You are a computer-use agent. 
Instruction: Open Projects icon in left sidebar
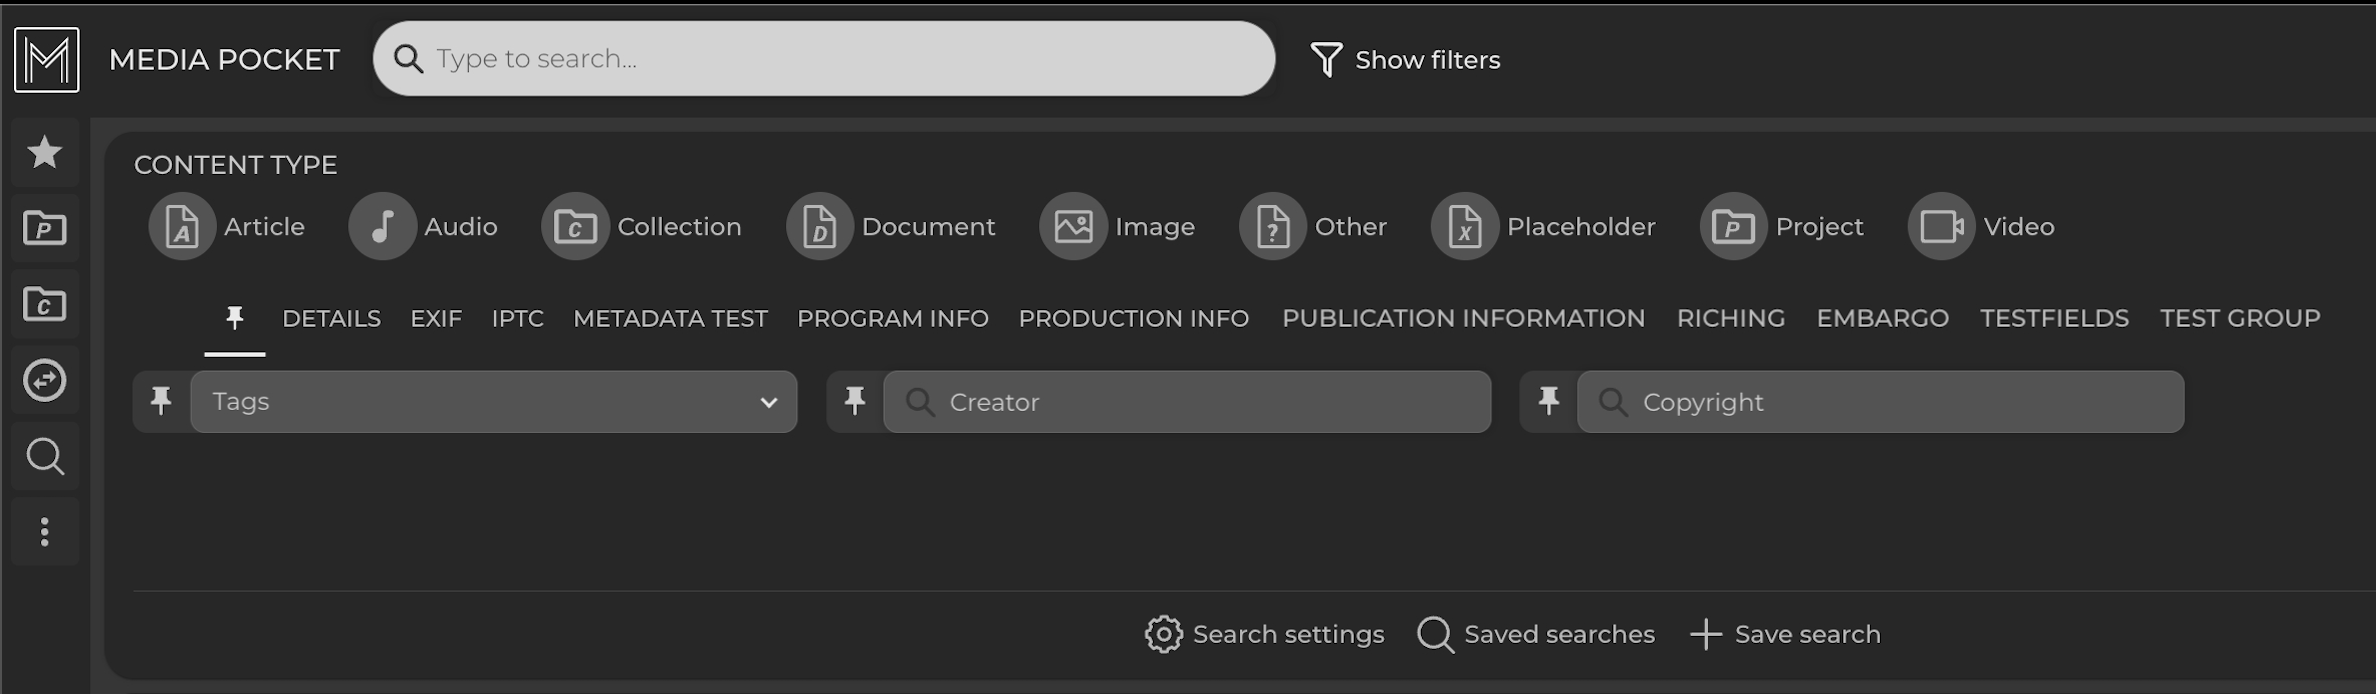tap(44, 229)
